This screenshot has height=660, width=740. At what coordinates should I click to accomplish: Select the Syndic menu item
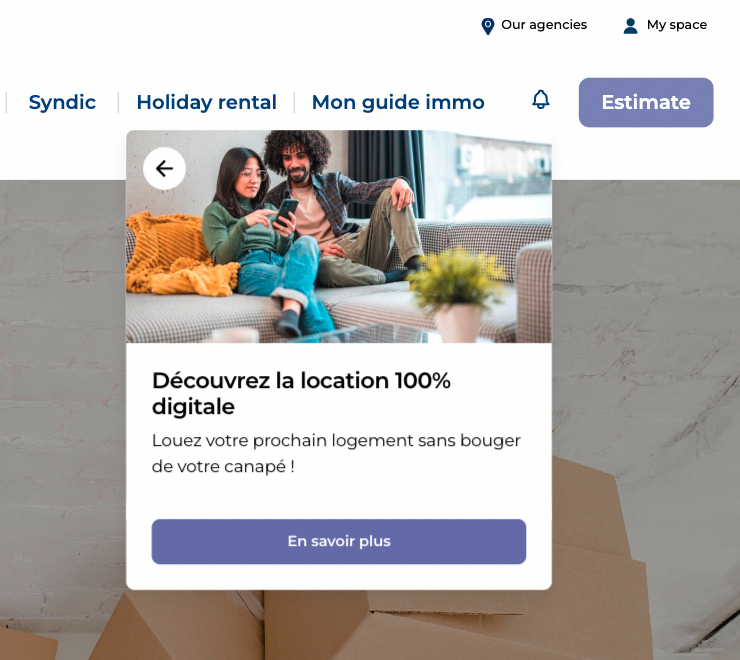point(62,102)
